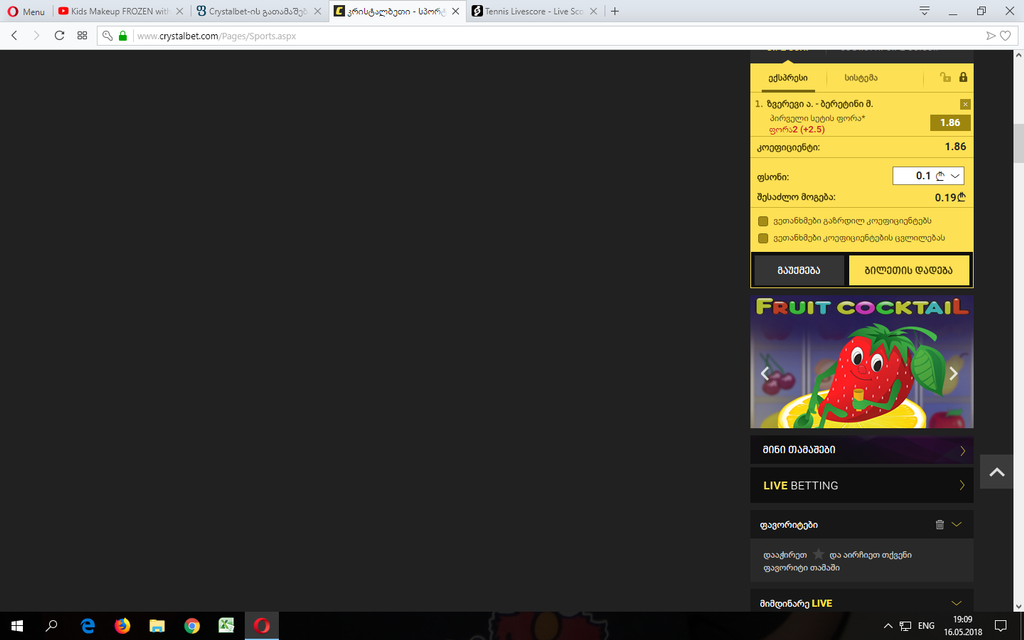Collapse the ფავორიტები panel

957,524
